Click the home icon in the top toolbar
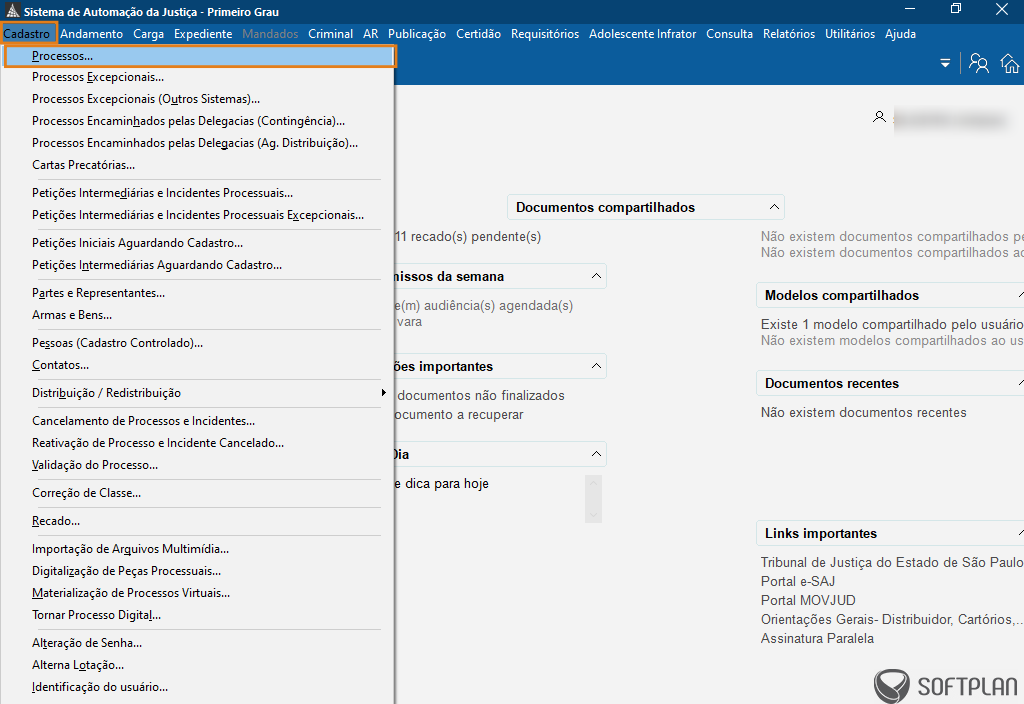This screenshot has width=1024, height=704. click(1010, 63)
